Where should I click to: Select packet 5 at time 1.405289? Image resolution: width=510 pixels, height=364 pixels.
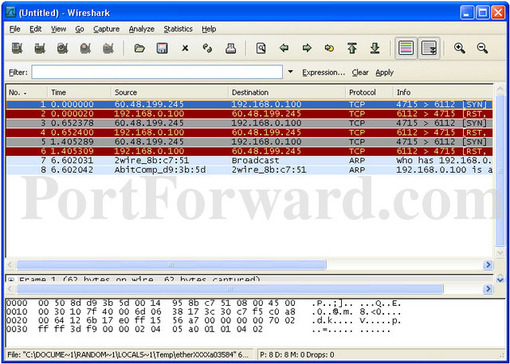pos(249,142)
